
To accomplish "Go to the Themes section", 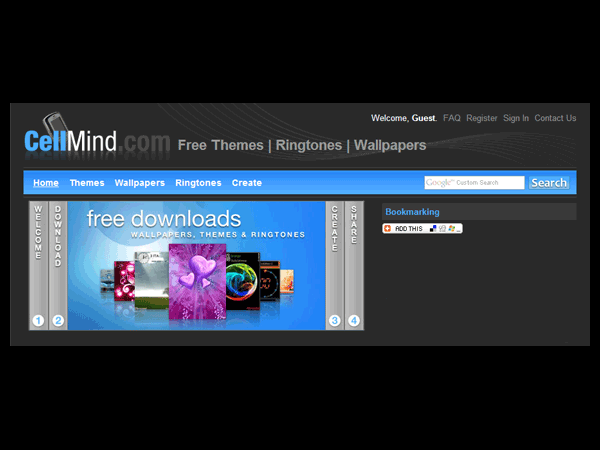I will click(x=87, y=183).
